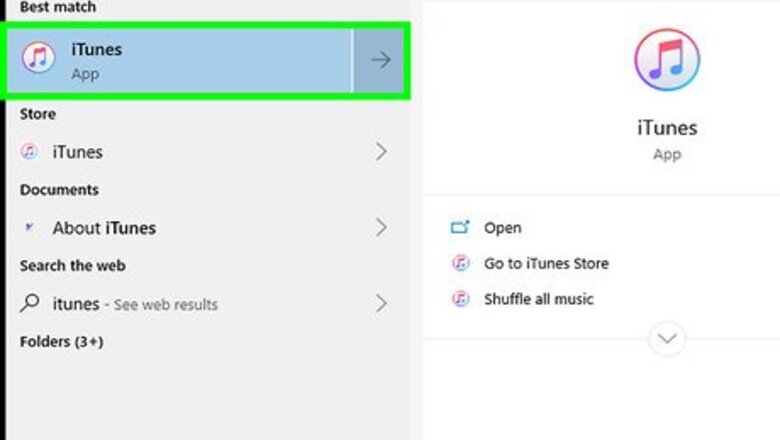Expand the itunes web results chevron

click(381, 303)
